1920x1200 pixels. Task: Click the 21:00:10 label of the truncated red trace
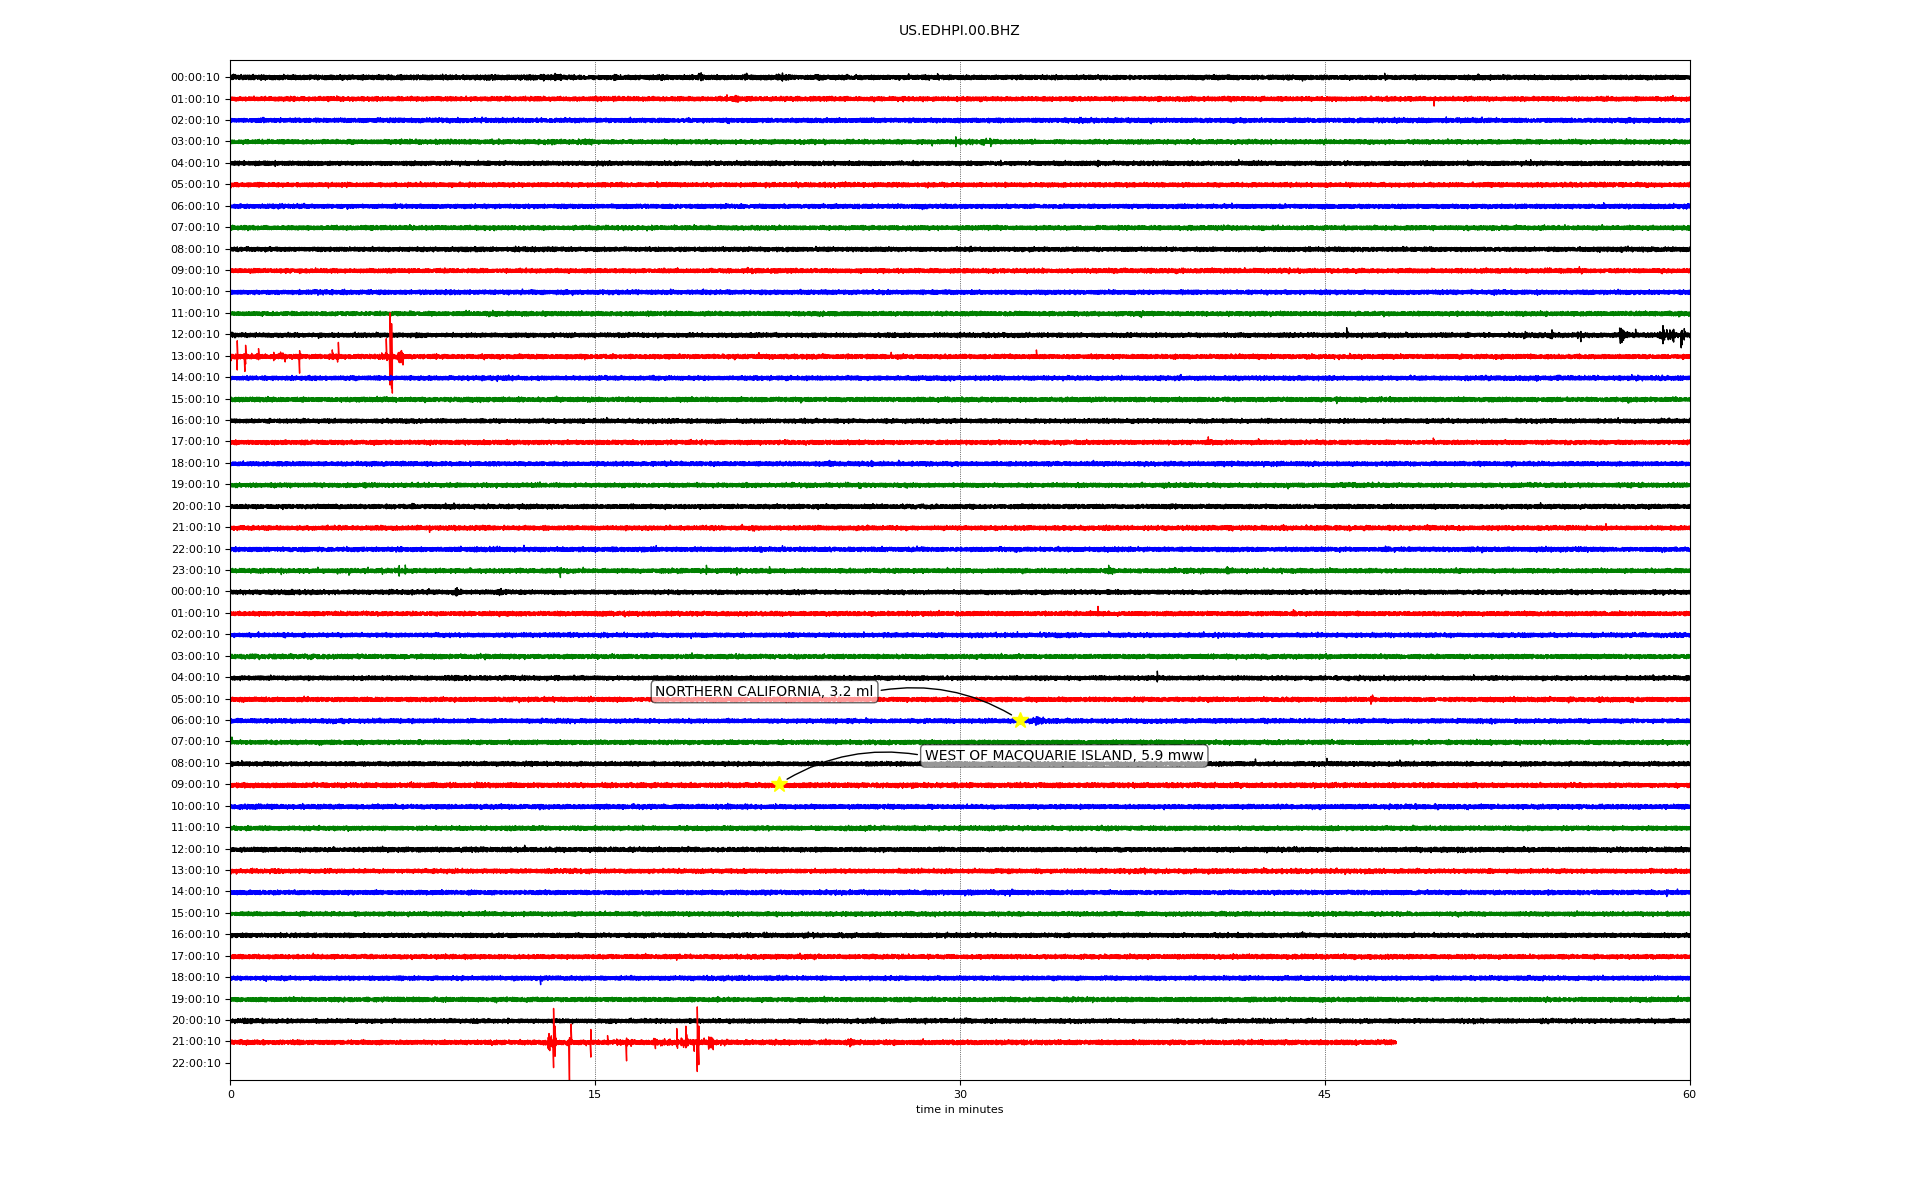coord(195,1042)
